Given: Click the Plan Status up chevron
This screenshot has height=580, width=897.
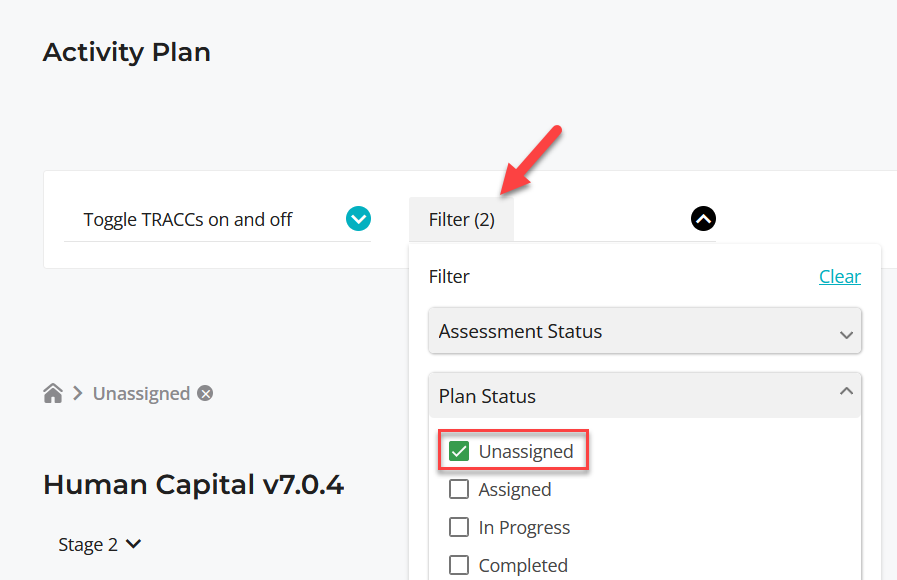Looking at the screenshot, I should pyautogui.click(x=846, y=392).
